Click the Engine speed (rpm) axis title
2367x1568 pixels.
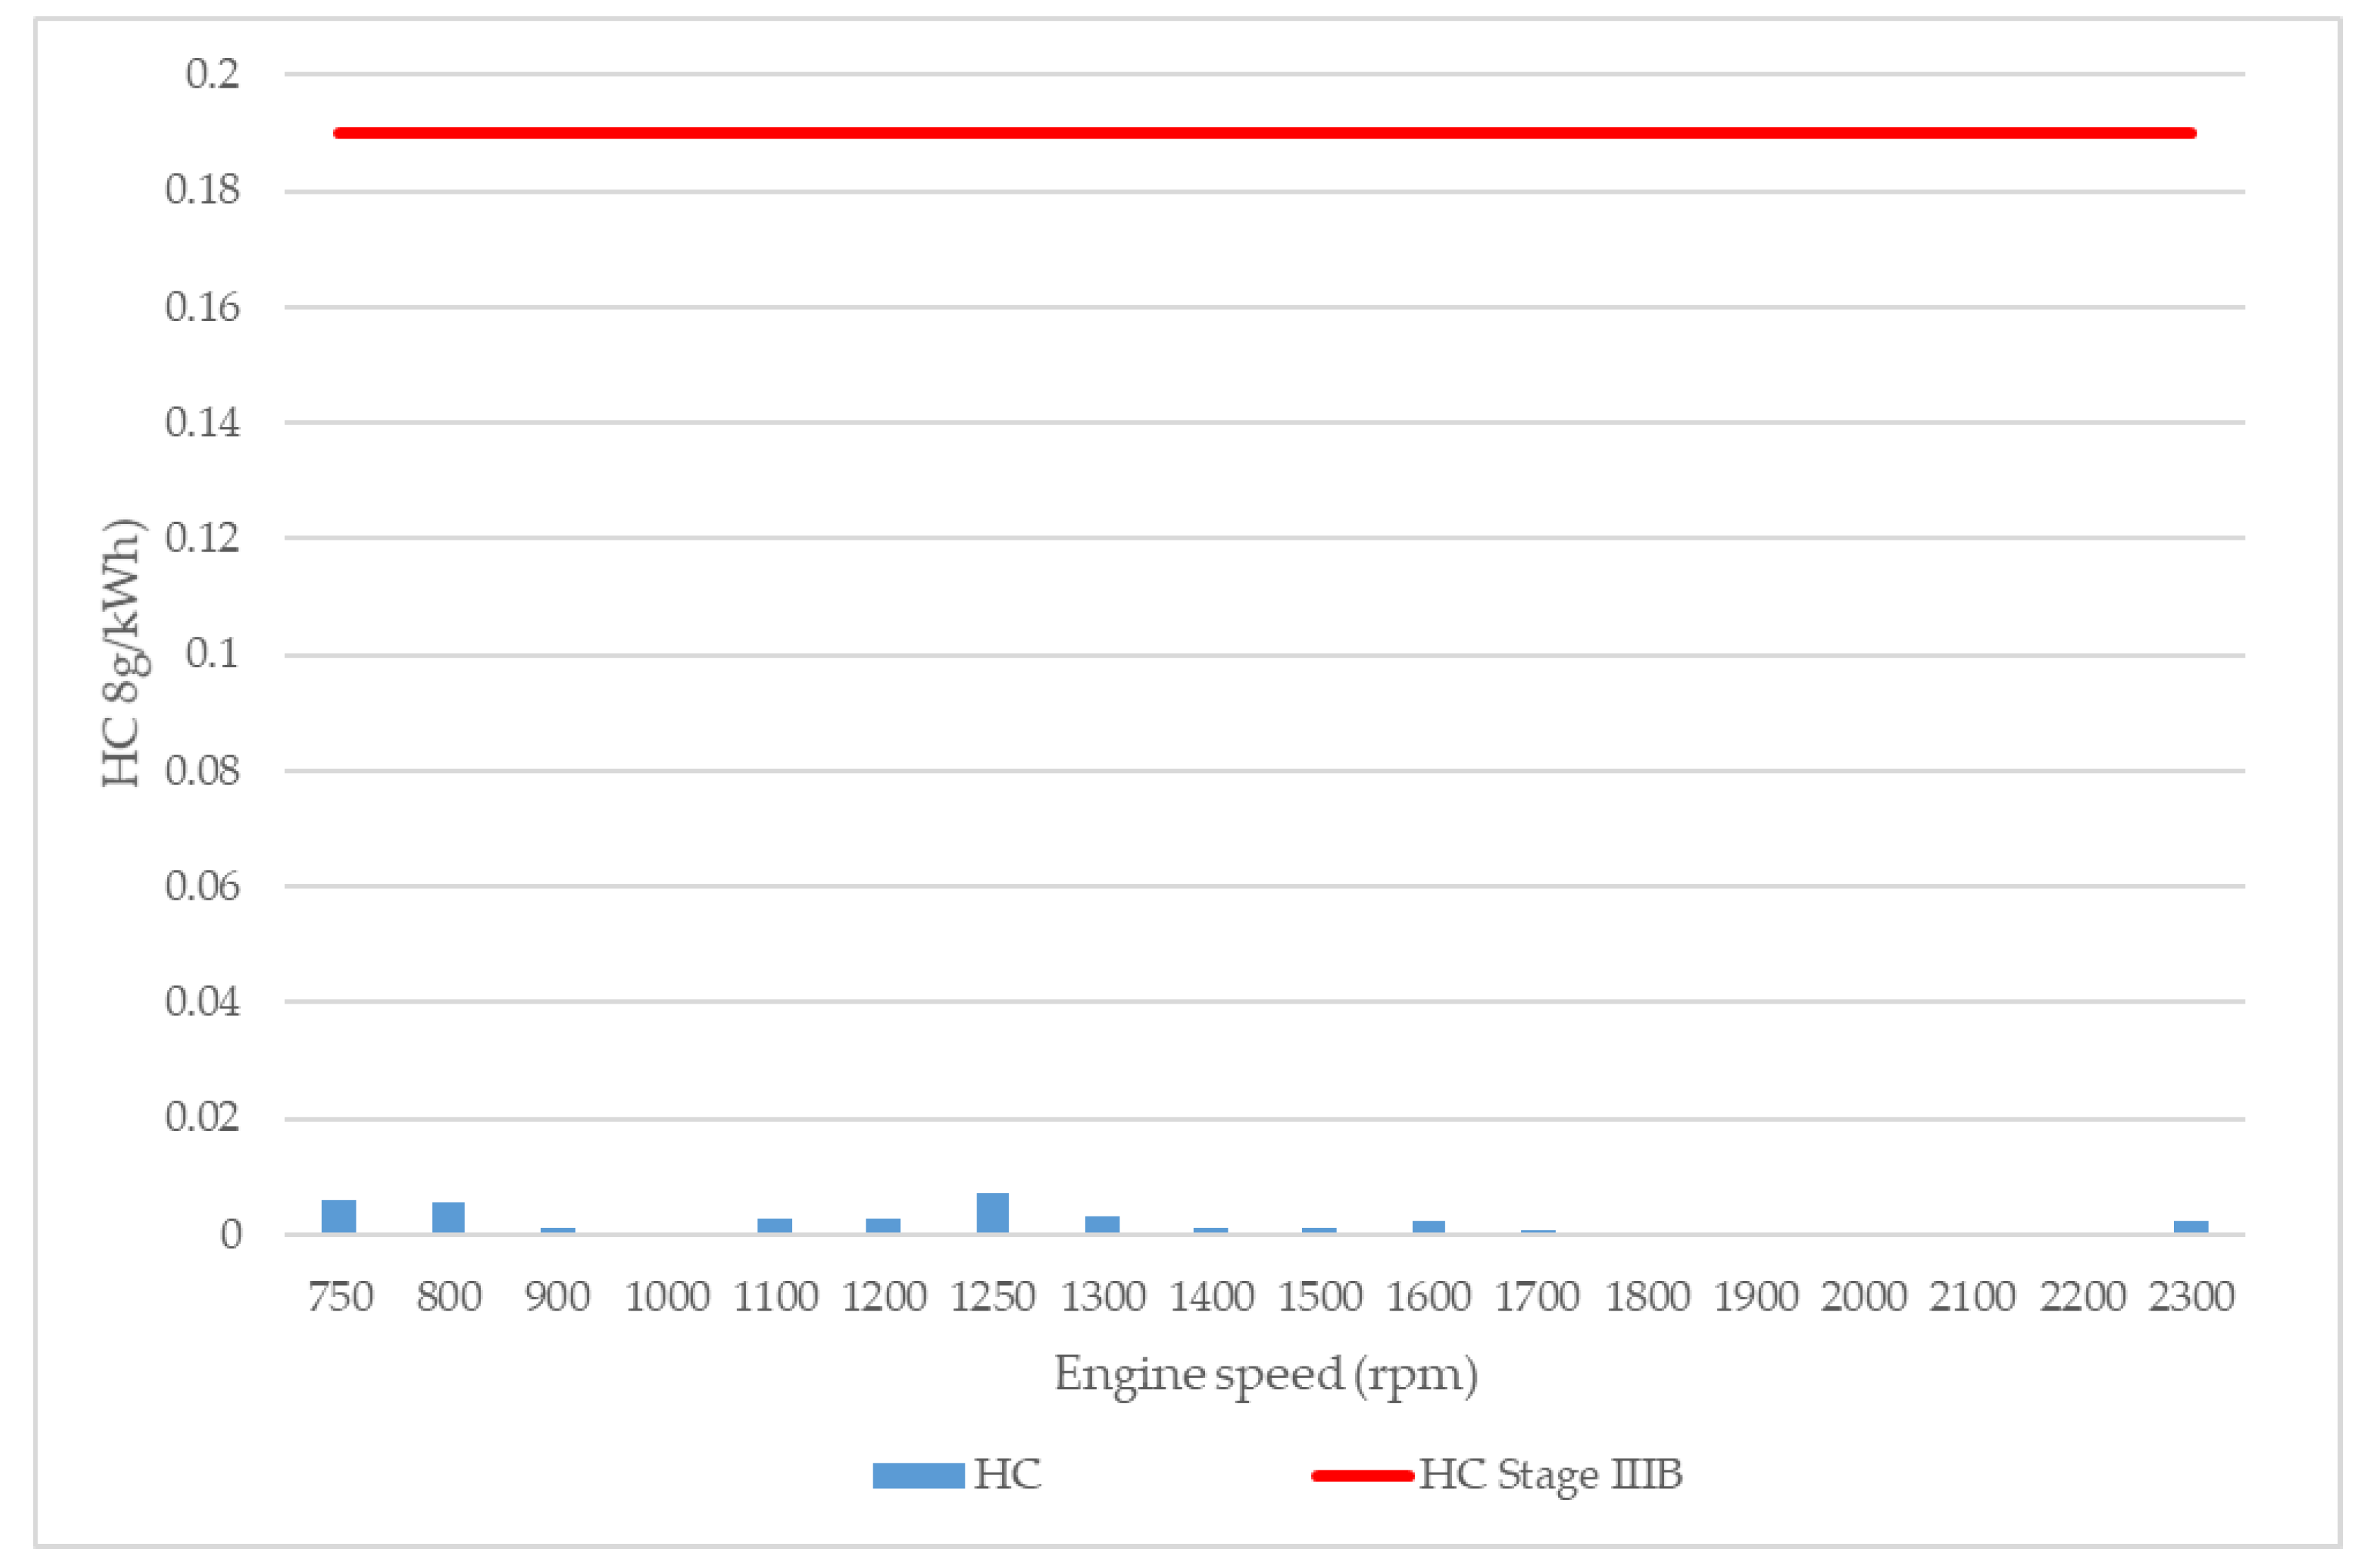pyautogui.click(x=1266, y=1374)
